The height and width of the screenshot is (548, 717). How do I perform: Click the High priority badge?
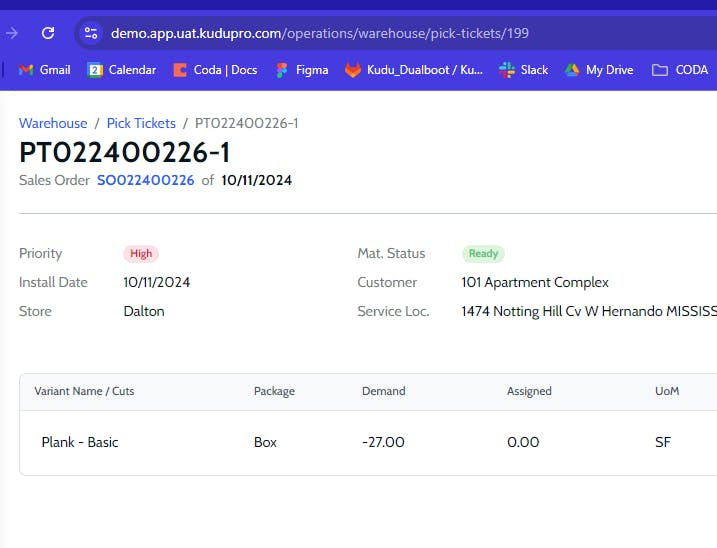point(141,253)
